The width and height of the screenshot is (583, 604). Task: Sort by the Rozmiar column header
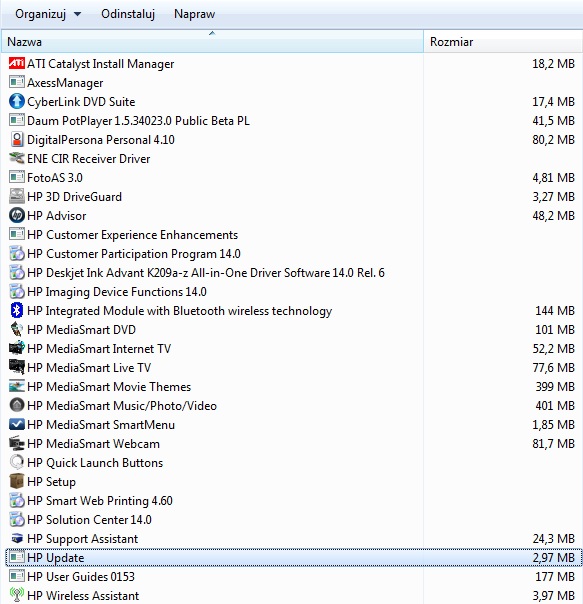(x=503, y=41)
